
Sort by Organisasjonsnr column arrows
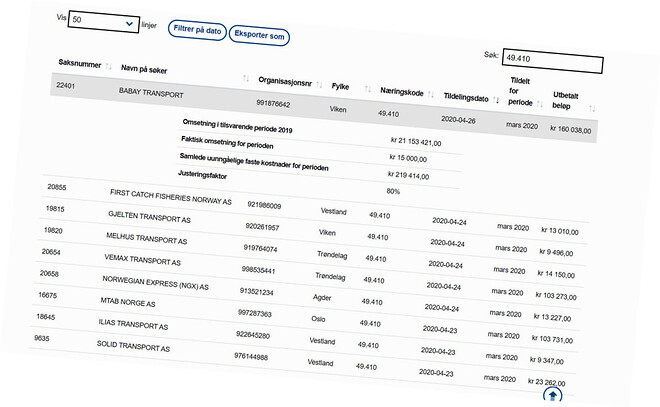(x=319, y=85)
